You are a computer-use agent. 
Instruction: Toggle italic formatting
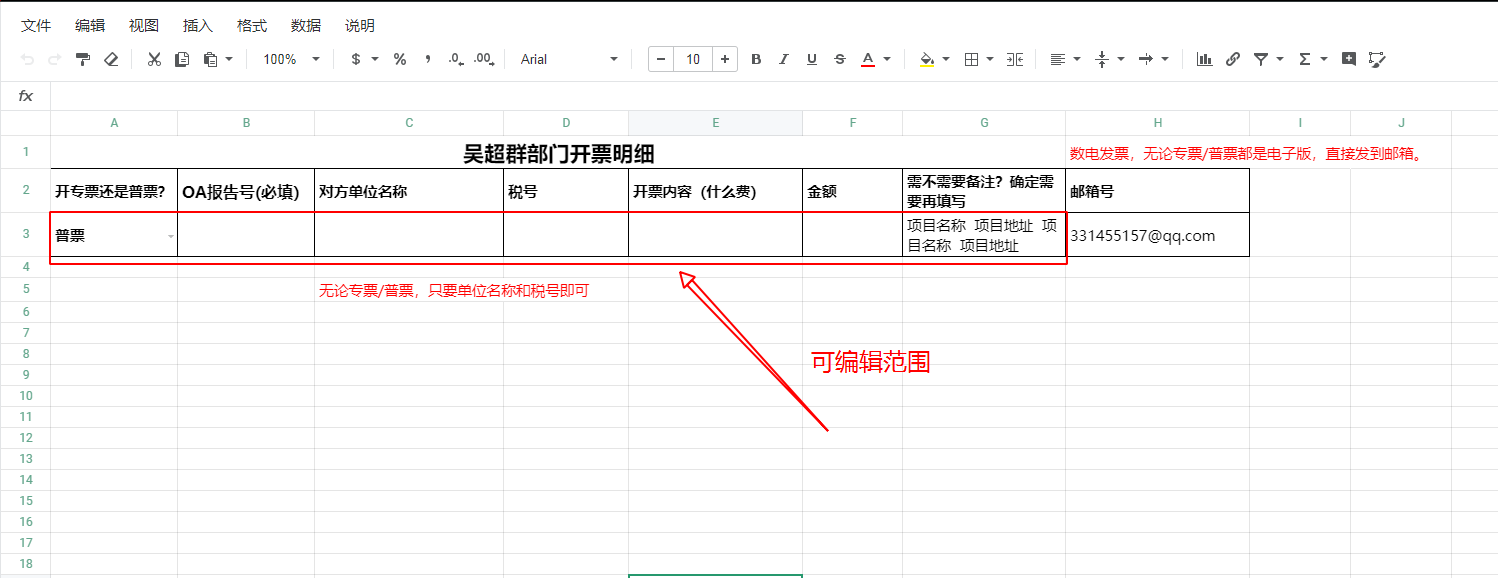pos(784,59)
